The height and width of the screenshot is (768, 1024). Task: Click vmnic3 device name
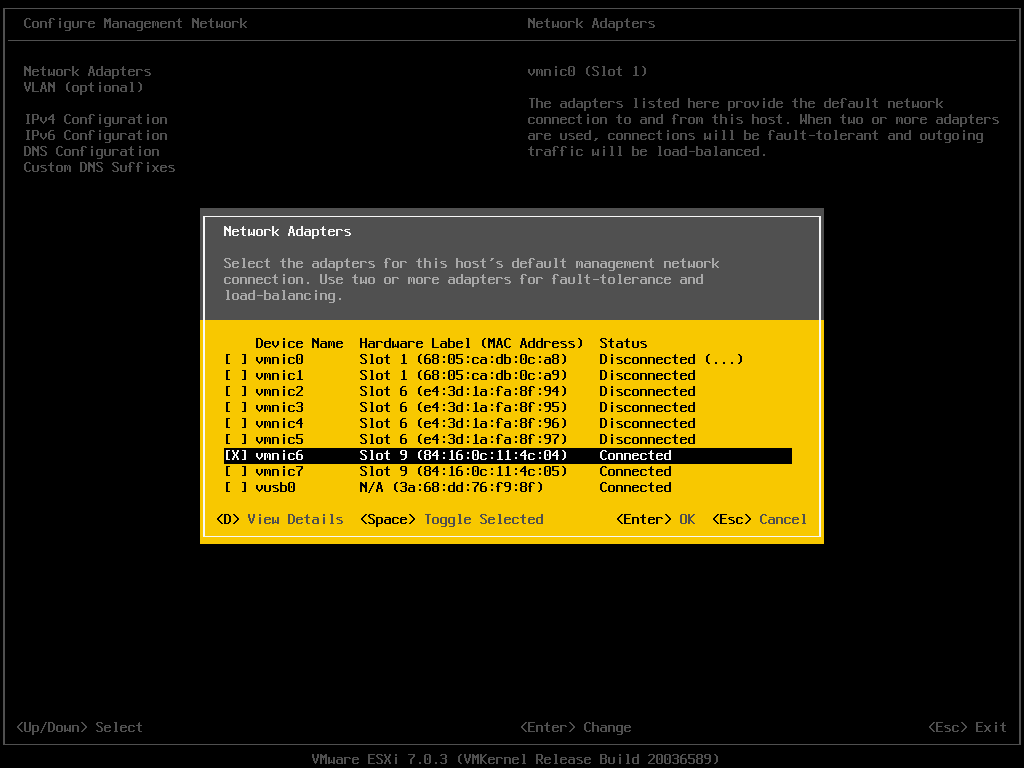280,408
